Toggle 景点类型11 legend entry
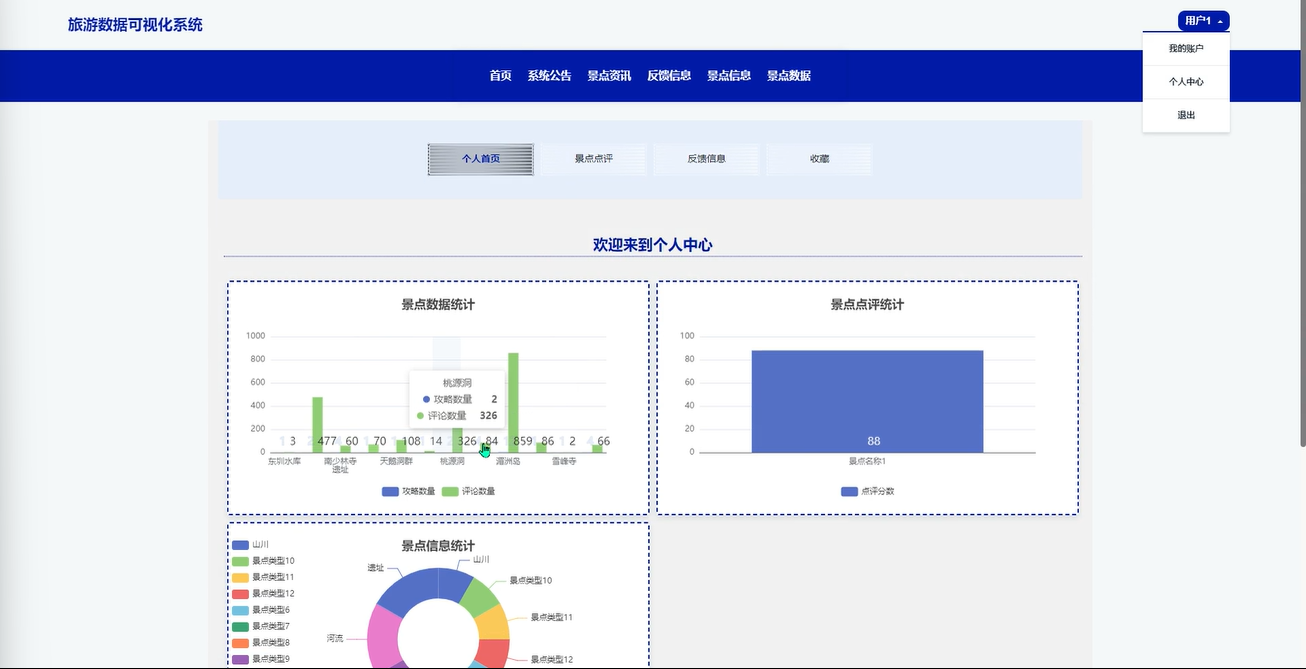Image resolution: width=1306 pixels, height=669 pixels. [x=263, y=577]
